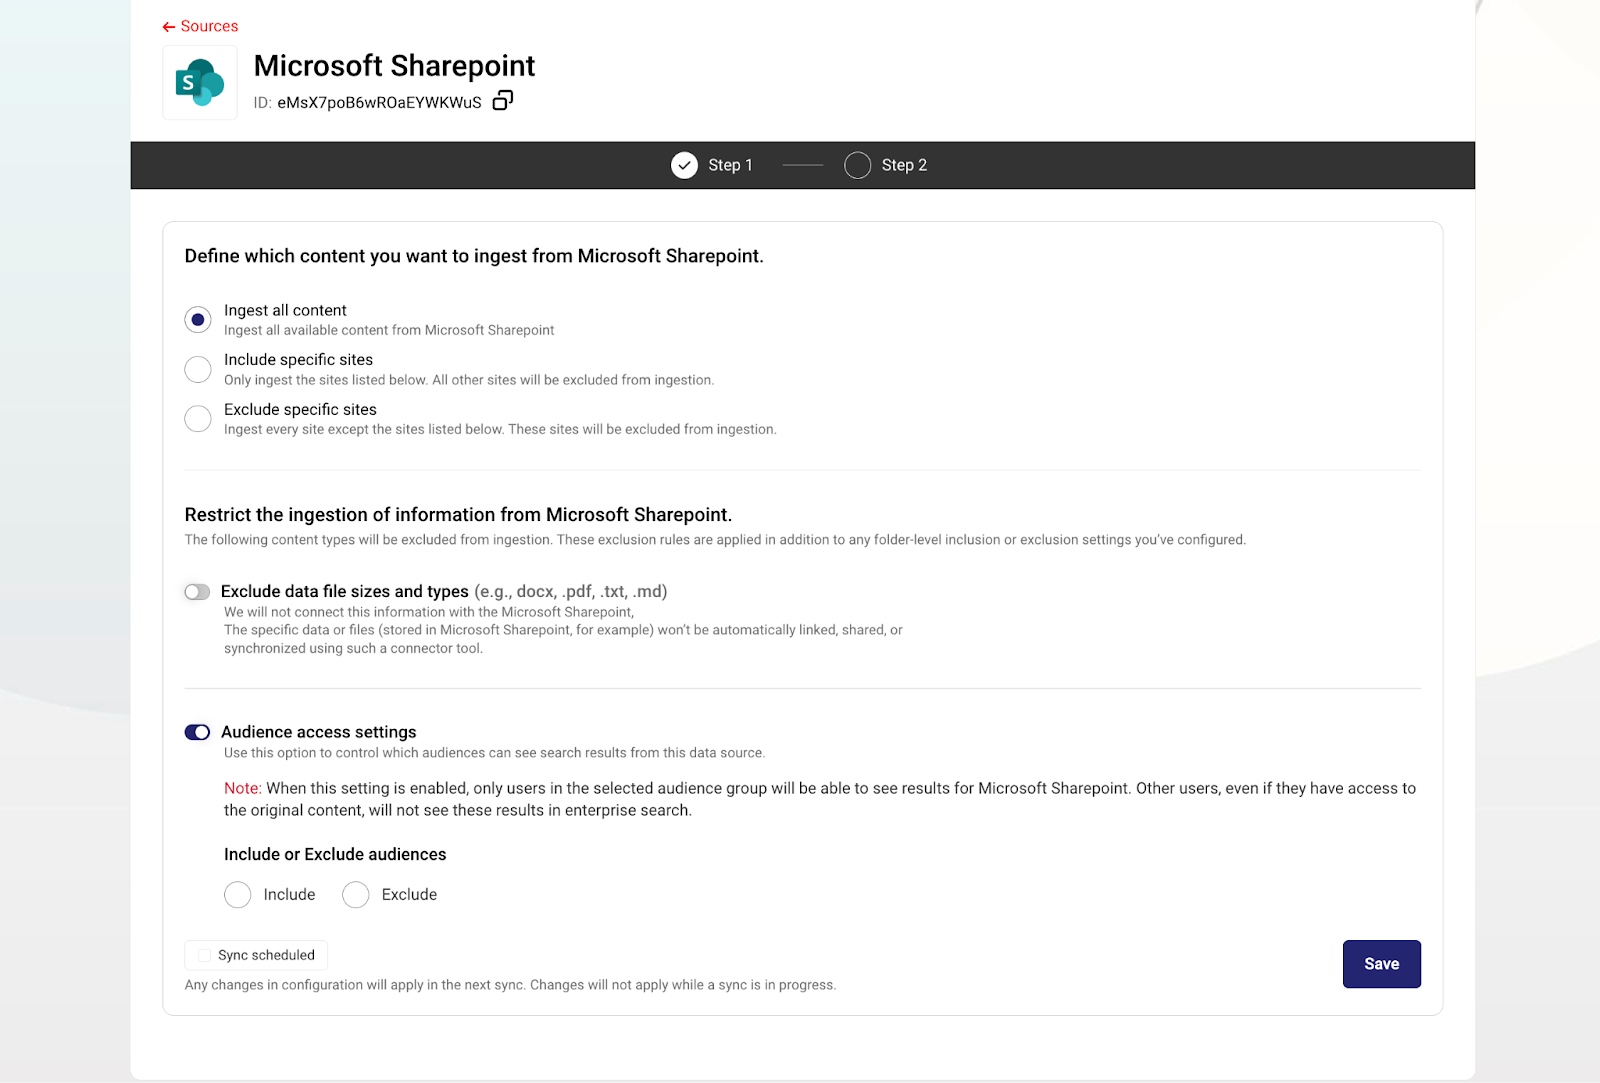The width and height of the screenshot is (1600, 1083).
Task: Tick the Sync scheduled checkbox
Action: point(205,956)
